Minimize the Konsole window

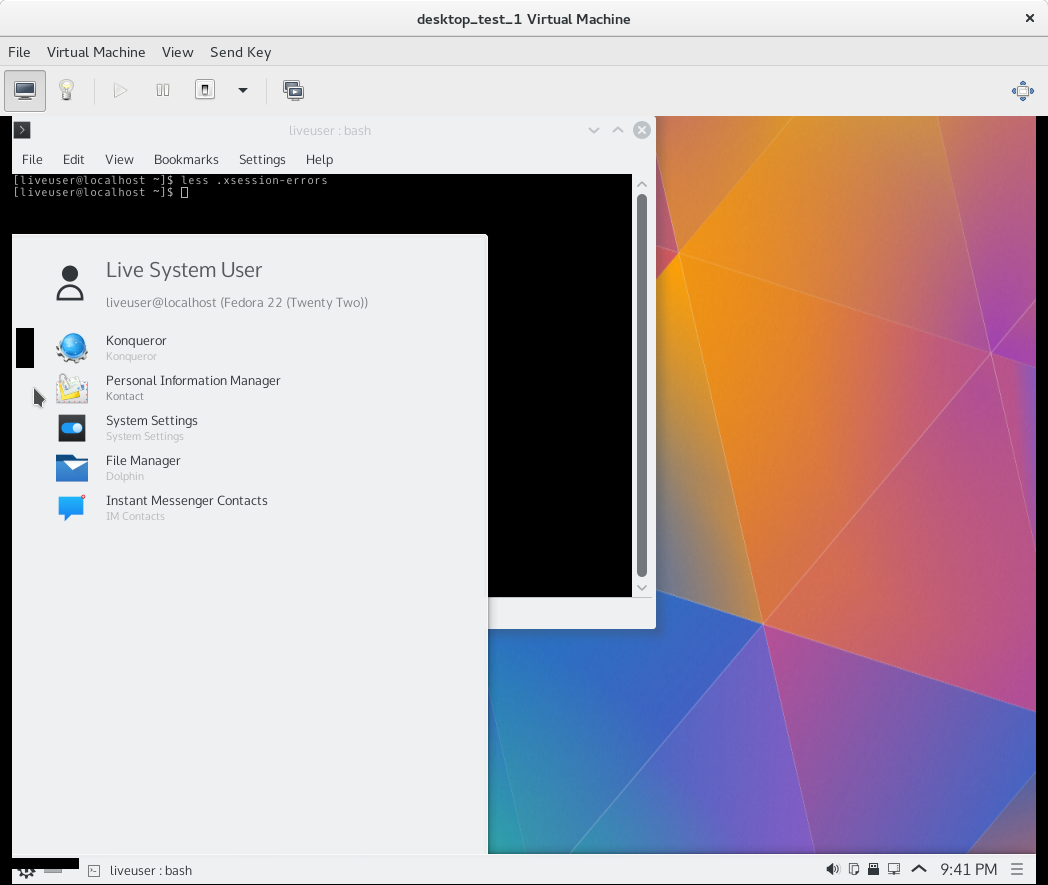(594, 130)
